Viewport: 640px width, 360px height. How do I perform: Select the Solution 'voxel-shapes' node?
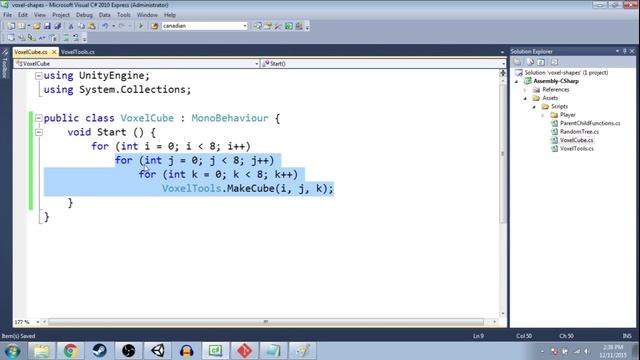click(566, 73)
